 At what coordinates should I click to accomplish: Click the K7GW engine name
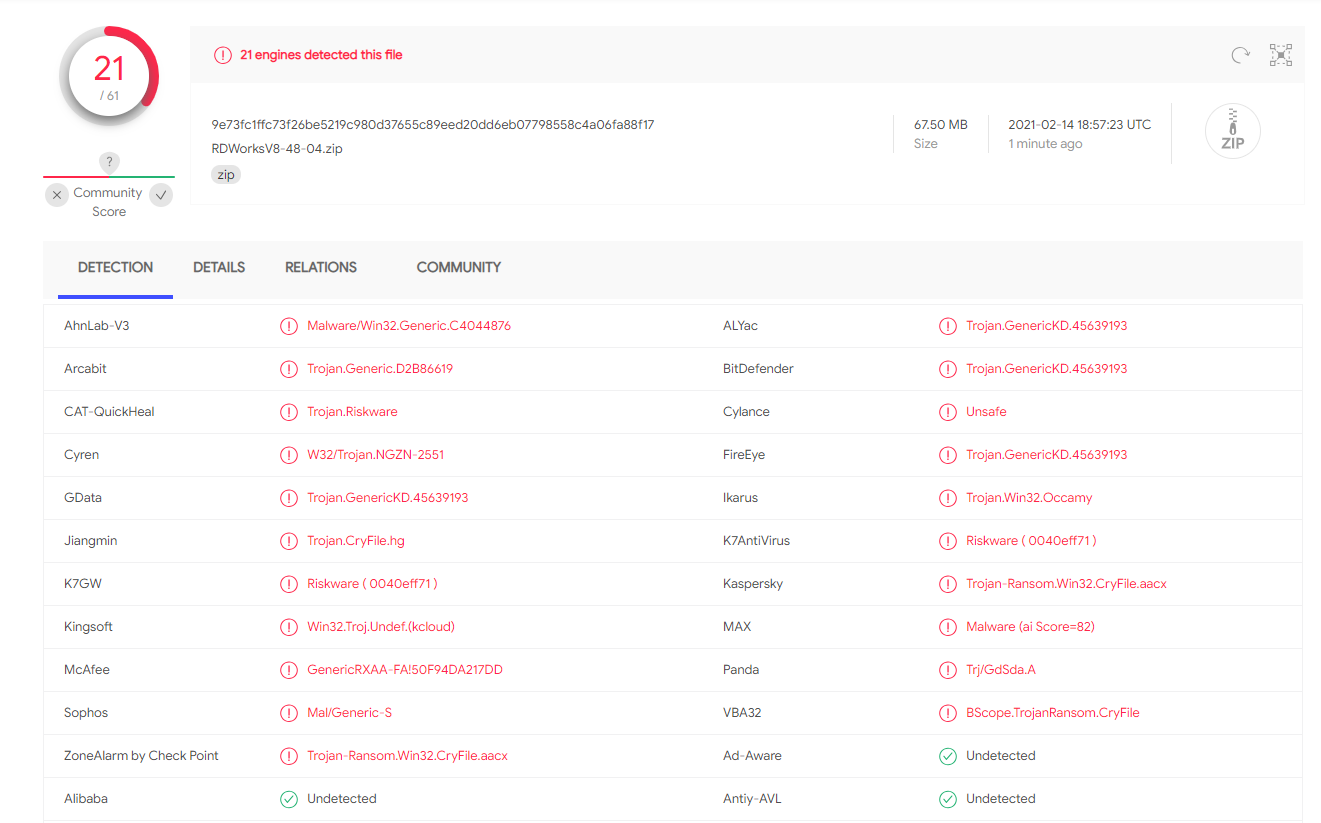(x=83, y=584)
